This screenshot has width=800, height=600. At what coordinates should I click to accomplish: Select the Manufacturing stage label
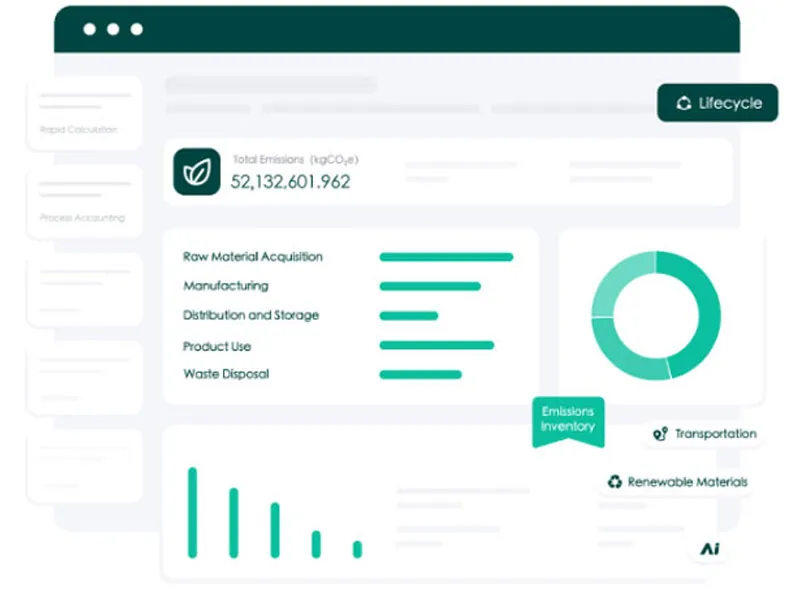226,286
